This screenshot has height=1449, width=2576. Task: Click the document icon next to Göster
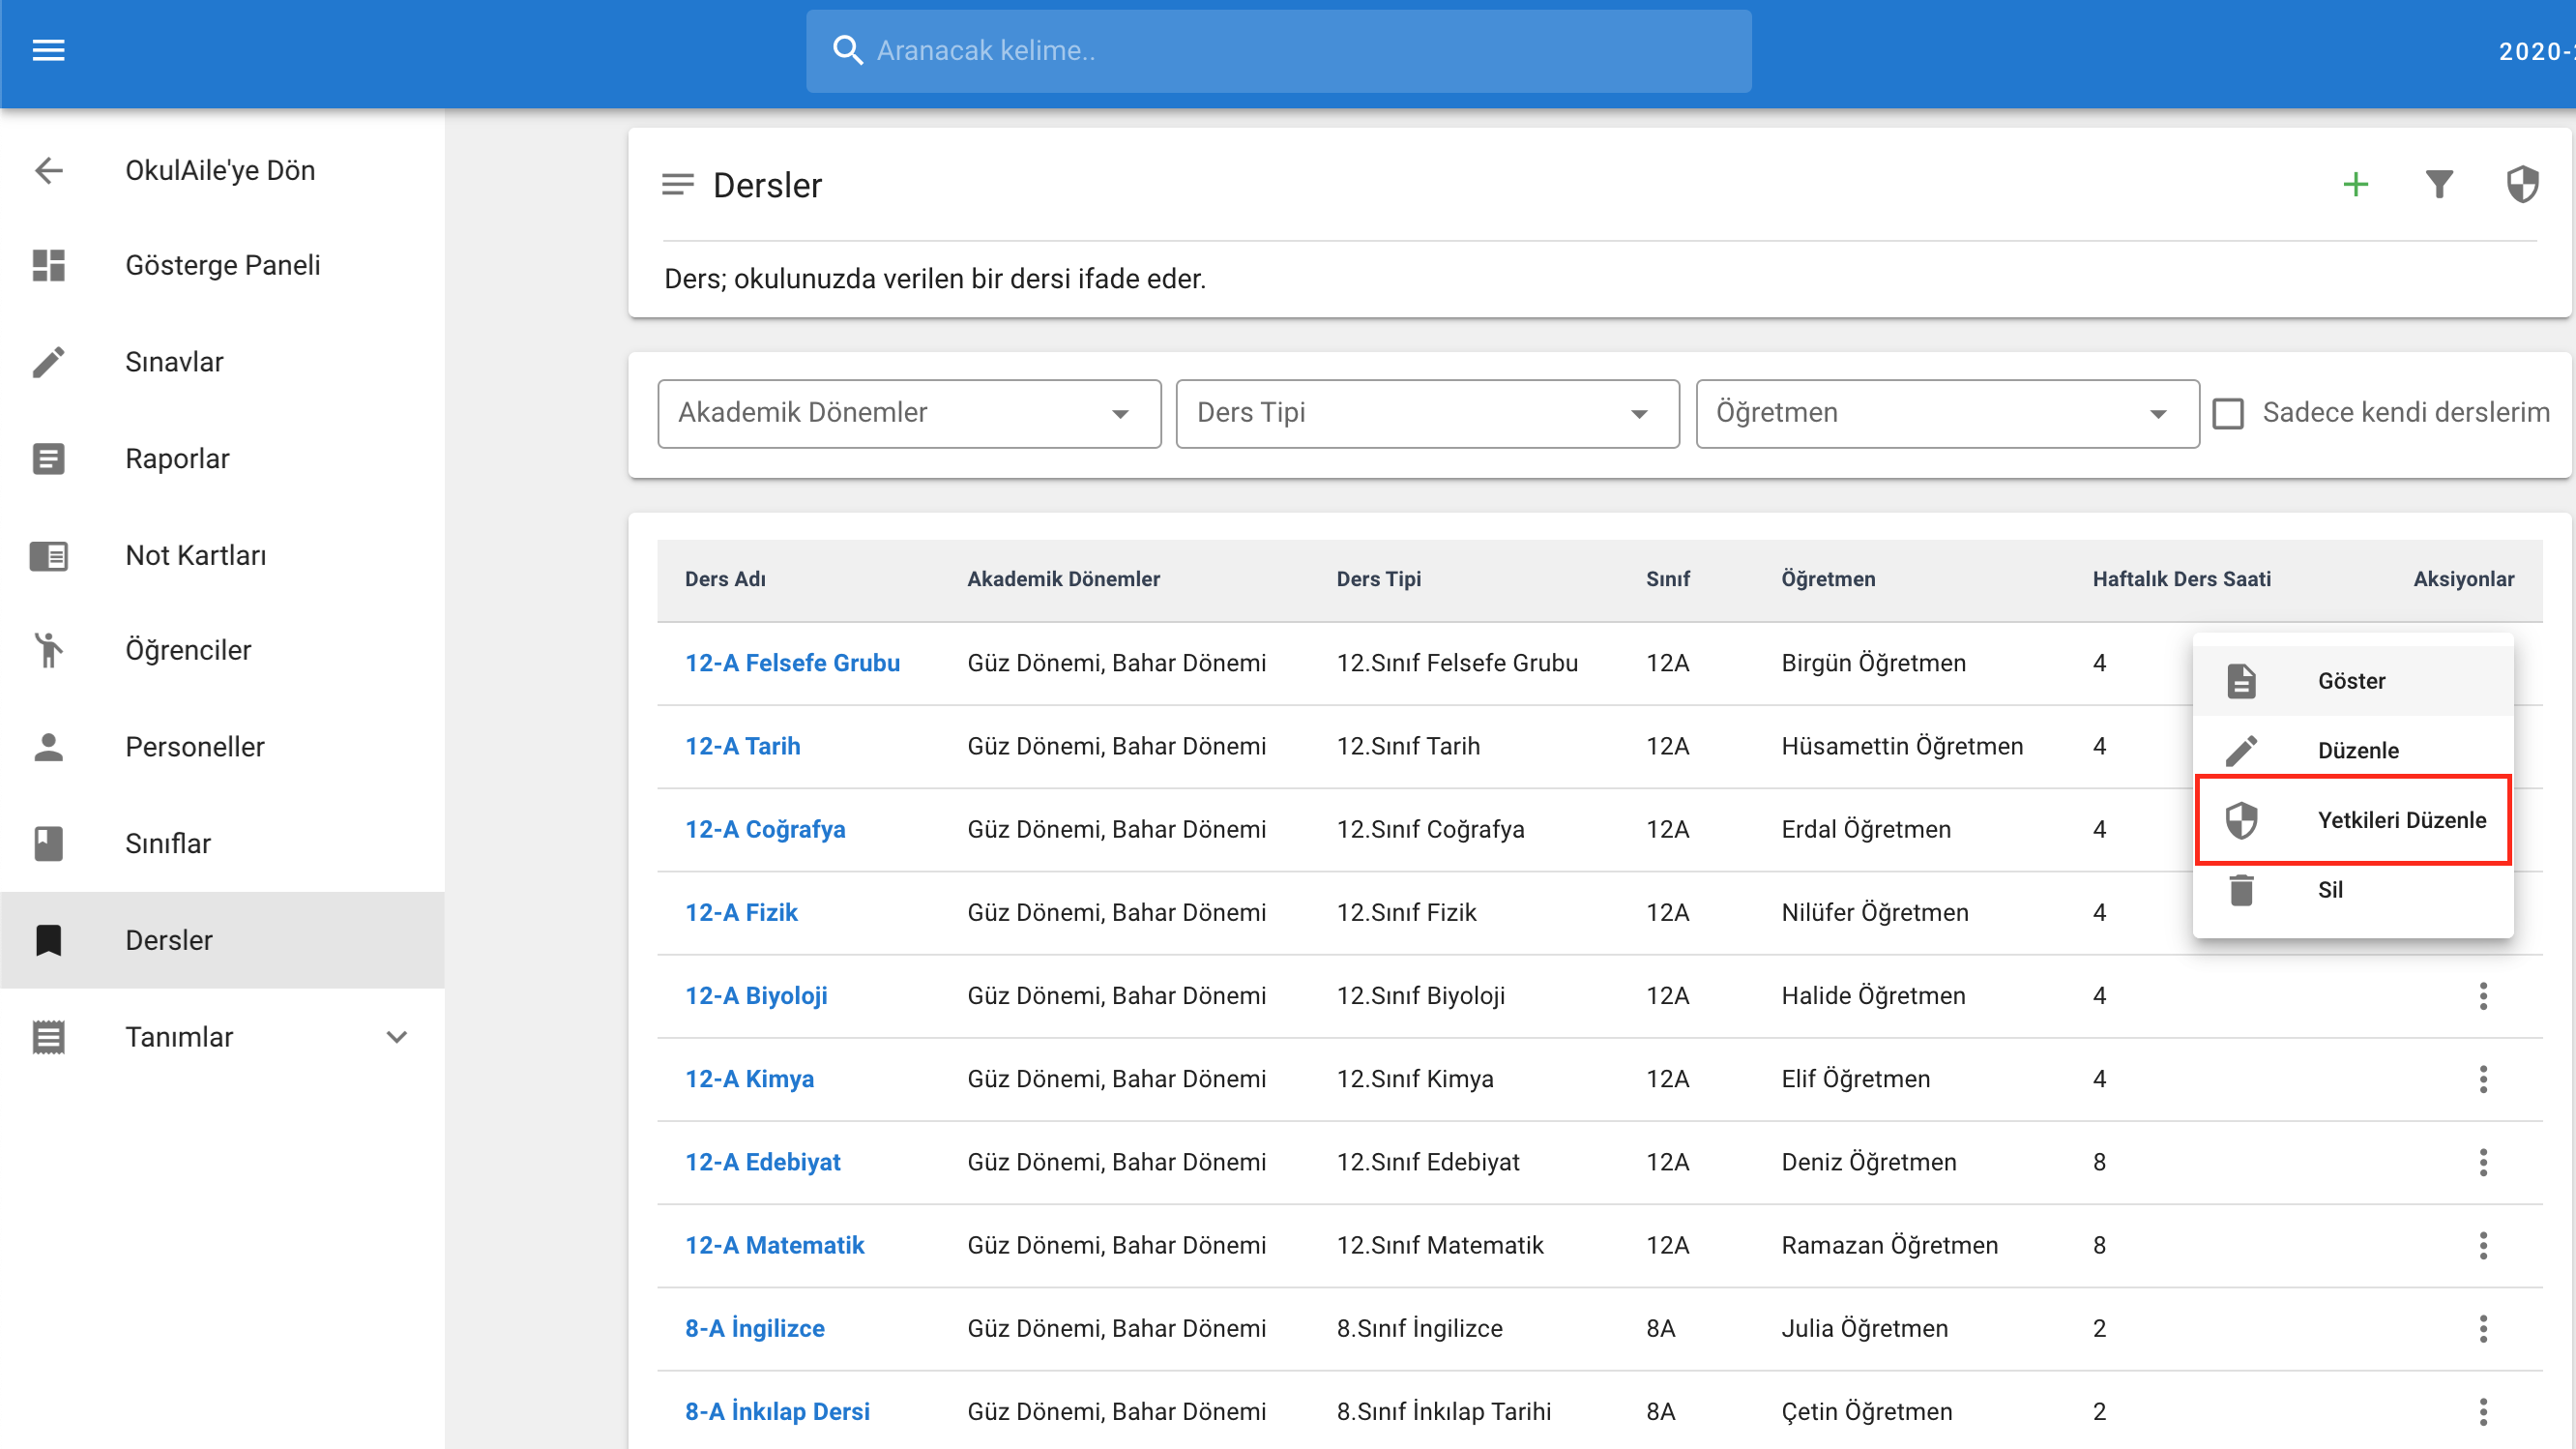[2241, 681]
